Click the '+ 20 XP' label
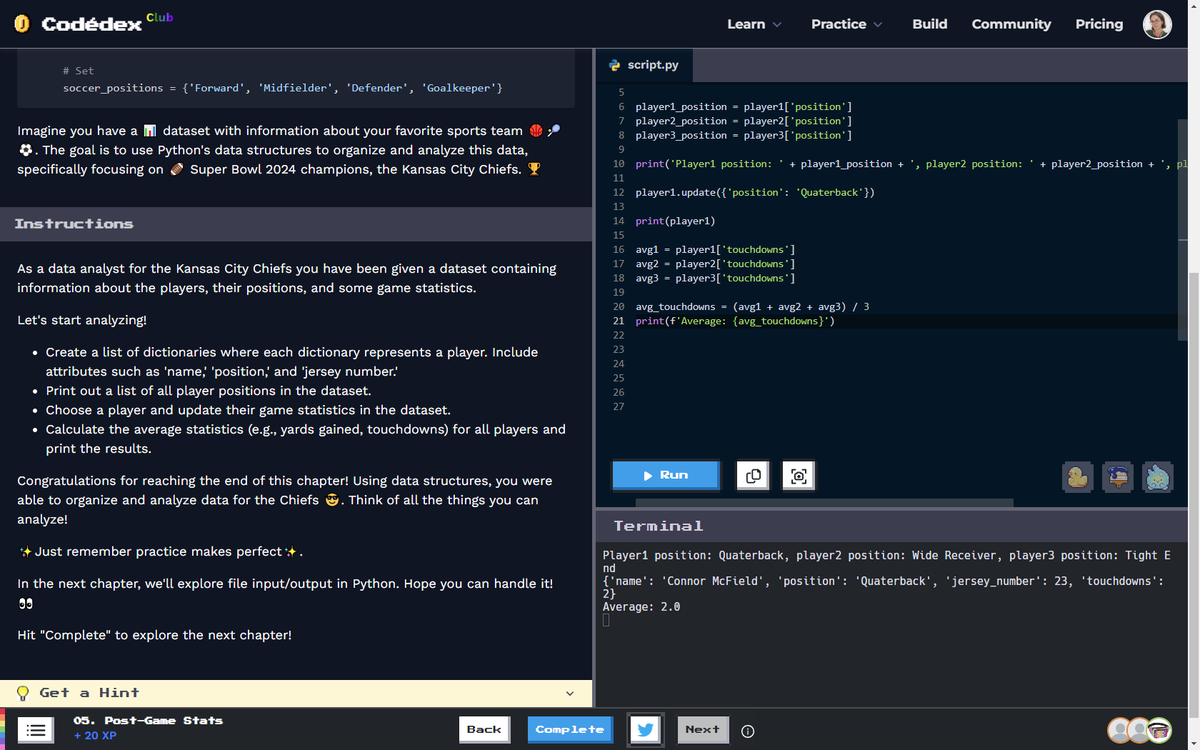1200x750 pixels. (95, 736)
